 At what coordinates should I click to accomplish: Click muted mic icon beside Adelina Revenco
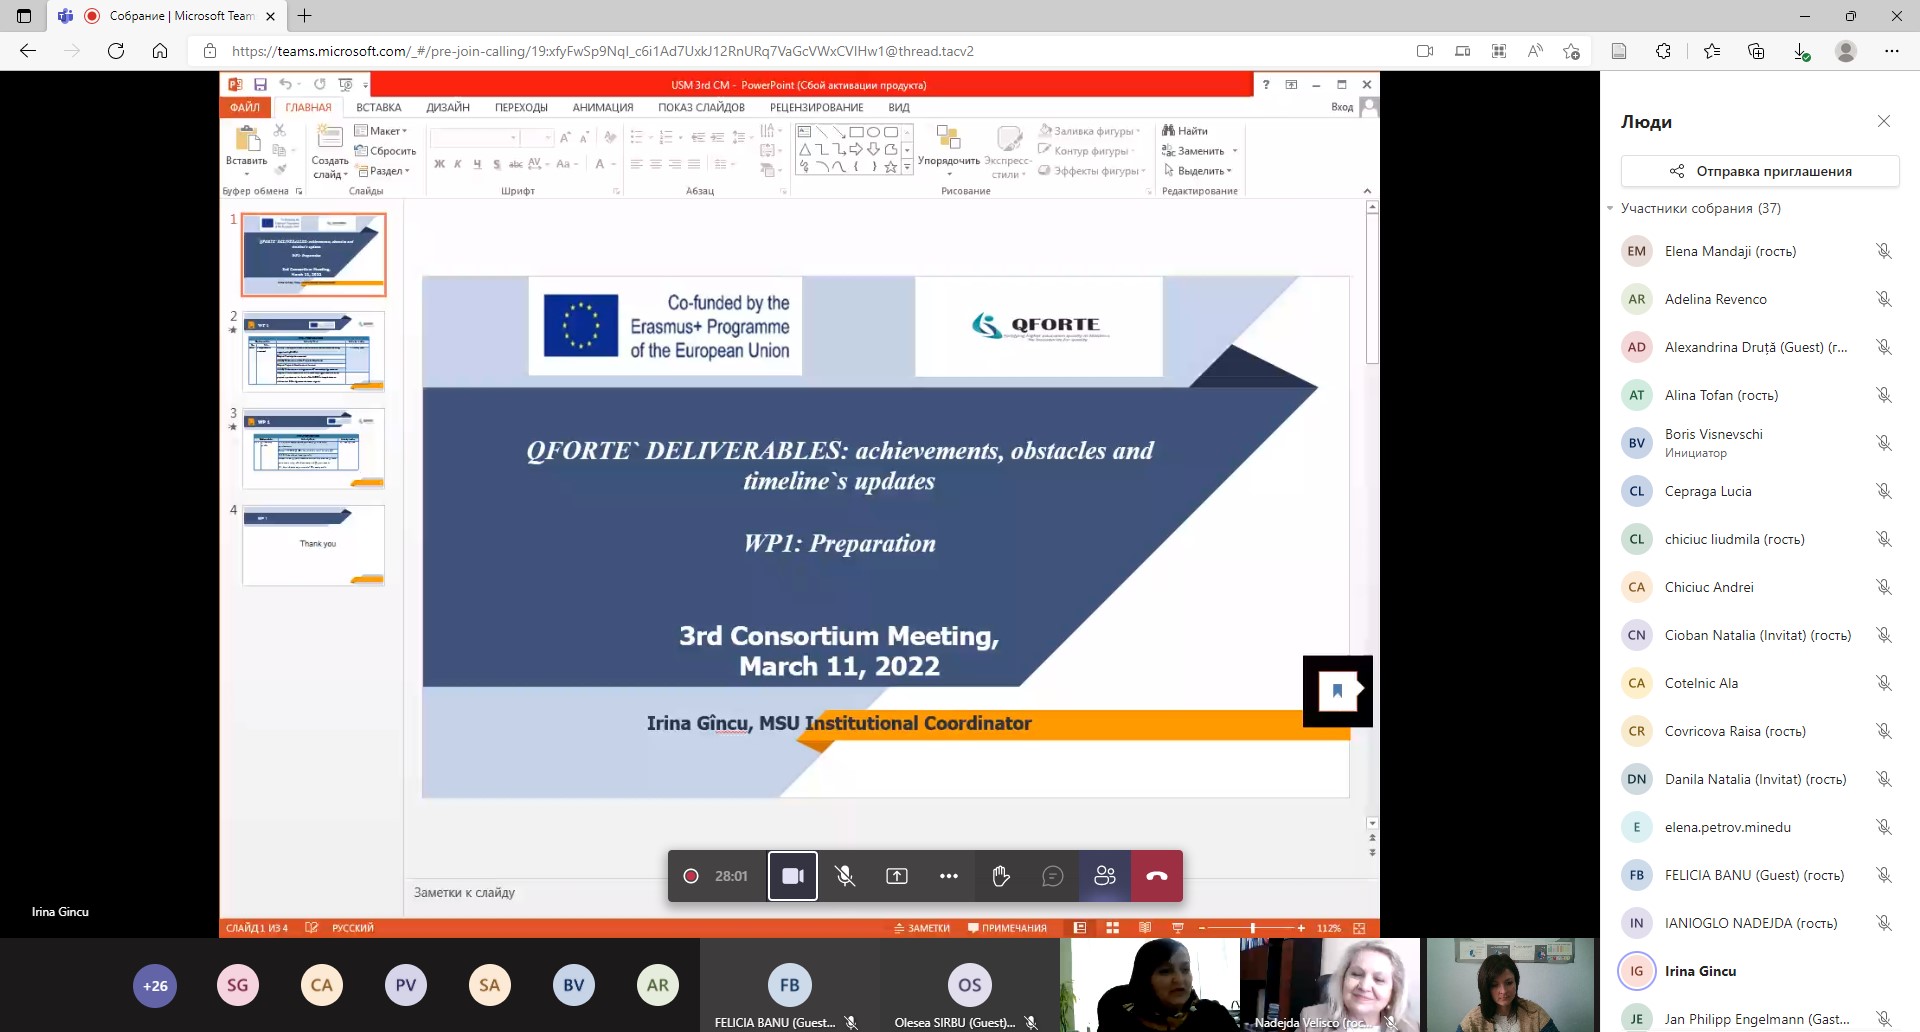[1883, 299]
